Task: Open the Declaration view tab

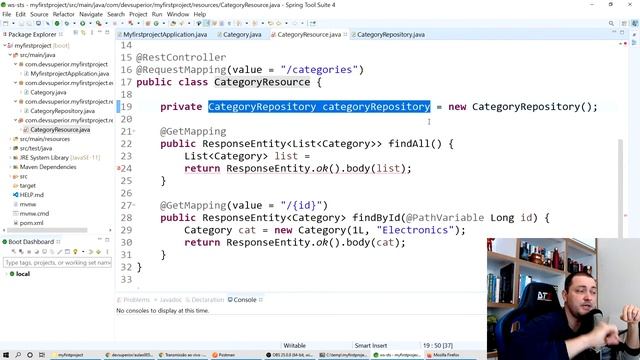Action: coord(204,300)
